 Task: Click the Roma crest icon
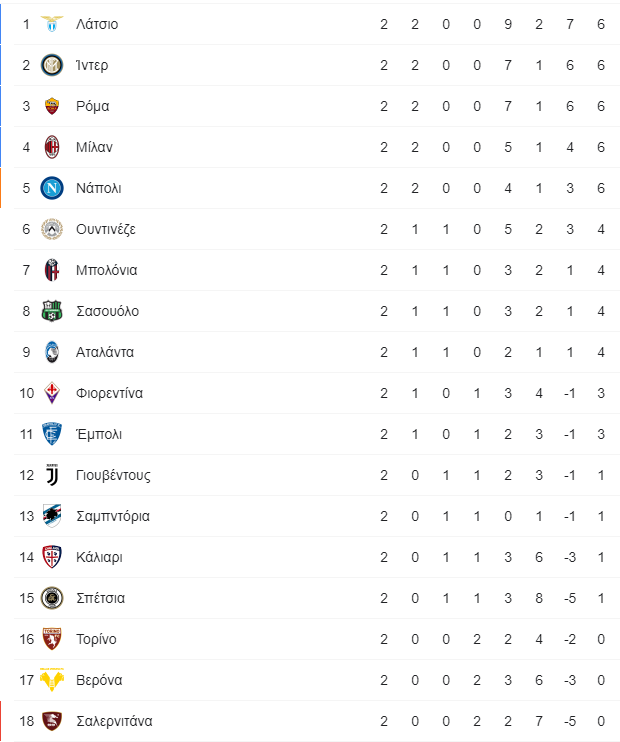tap(52, 106)
